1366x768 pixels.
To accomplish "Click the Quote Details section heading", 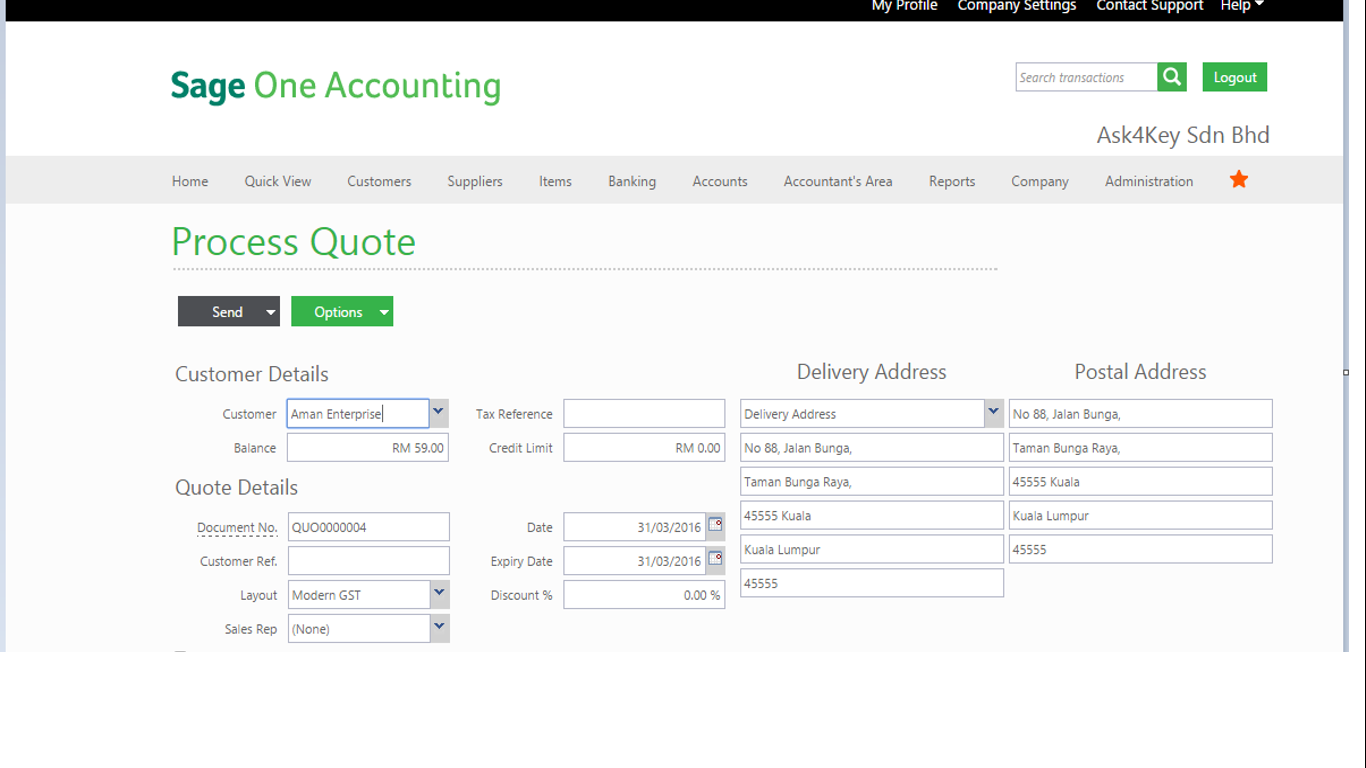I will [x=237, y=488].
